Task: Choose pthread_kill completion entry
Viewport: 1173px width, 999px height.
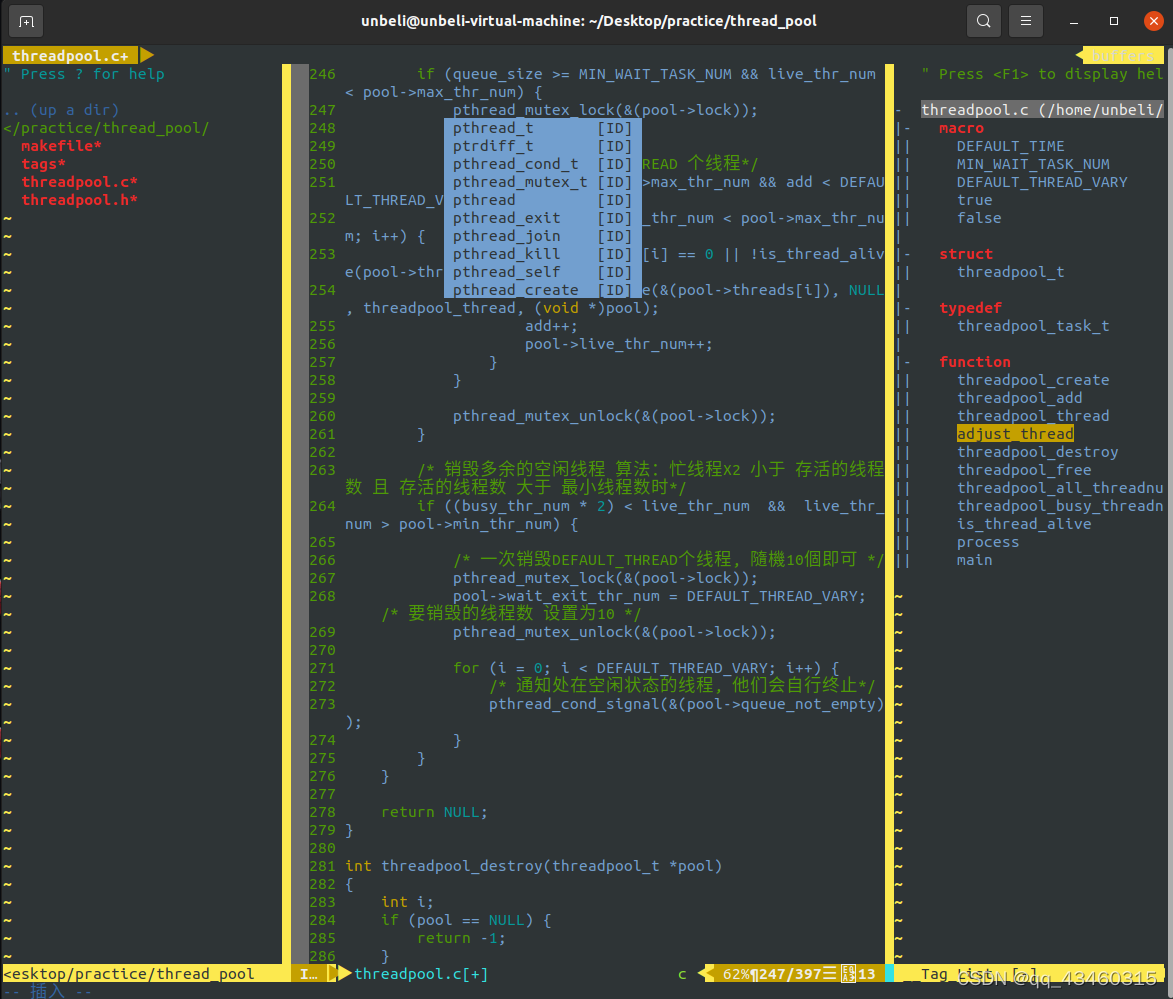Action: [x=542, y=254]
